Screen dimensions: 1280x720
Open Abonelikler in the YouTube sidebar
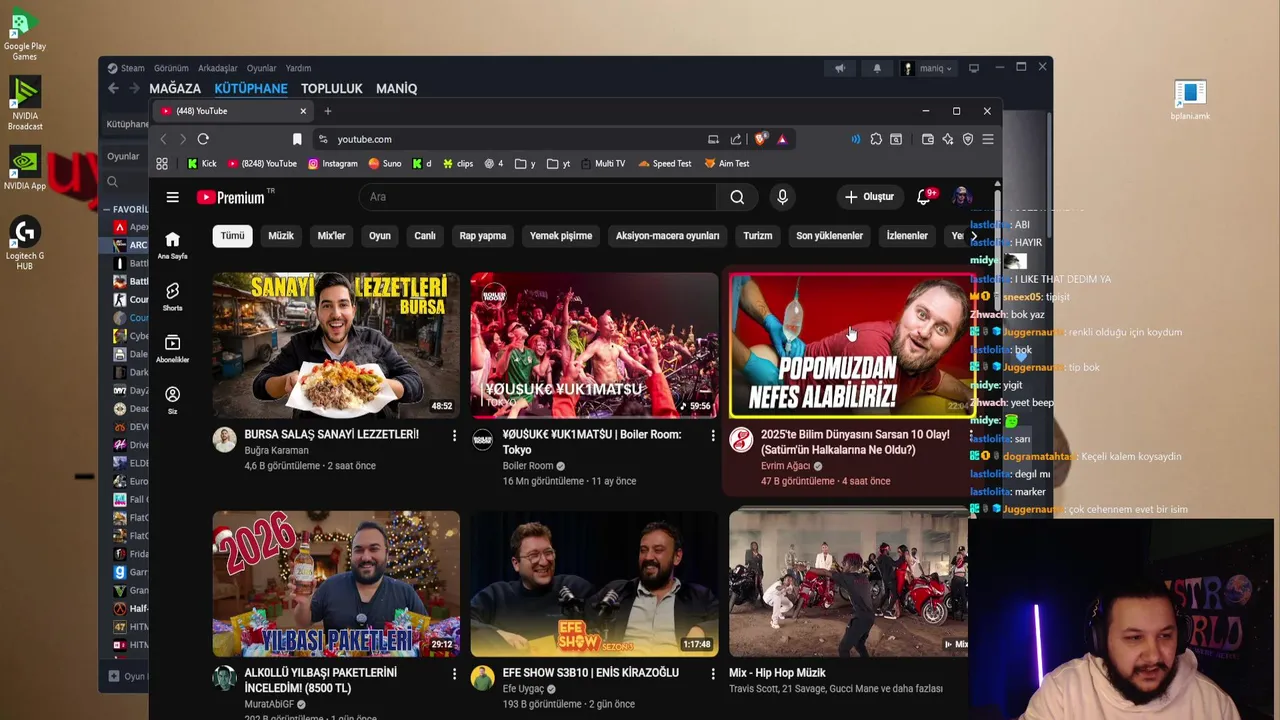pyautogui.click(x=172, y=348)
